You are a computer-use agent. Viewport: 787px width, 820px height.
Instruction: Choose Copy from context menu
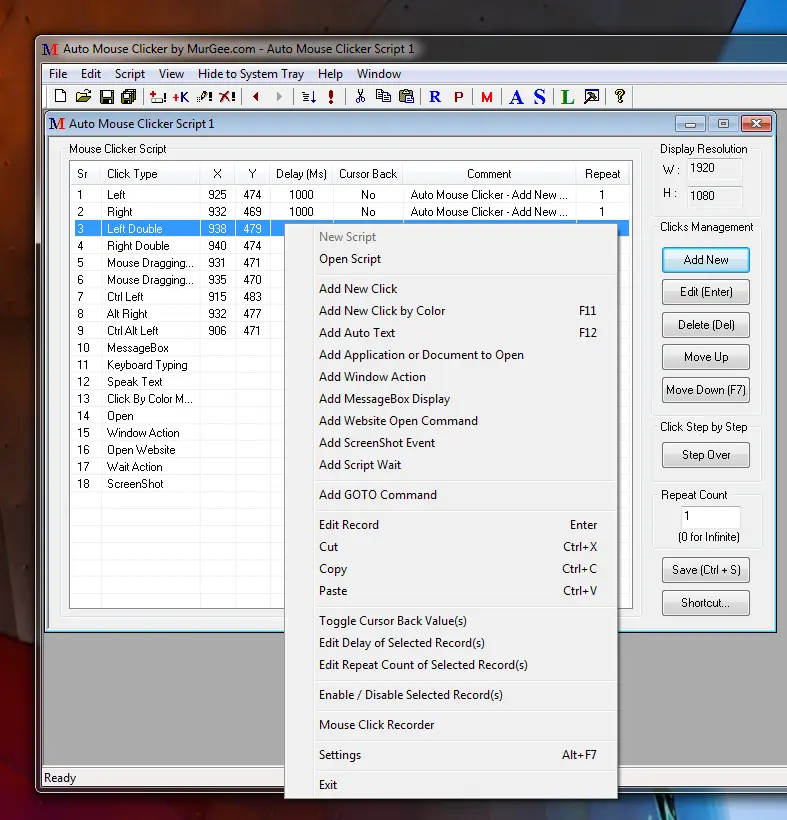tap(451, 568)
